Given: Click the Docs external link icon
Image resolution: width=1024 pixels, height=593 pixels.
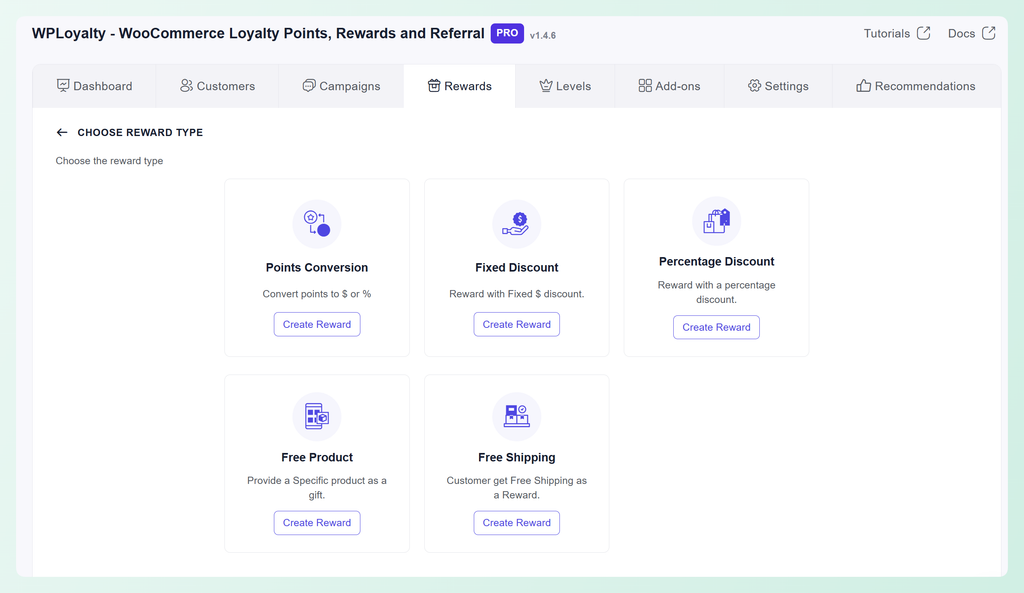Looking at the screenshot, I should tap(989, 33).
